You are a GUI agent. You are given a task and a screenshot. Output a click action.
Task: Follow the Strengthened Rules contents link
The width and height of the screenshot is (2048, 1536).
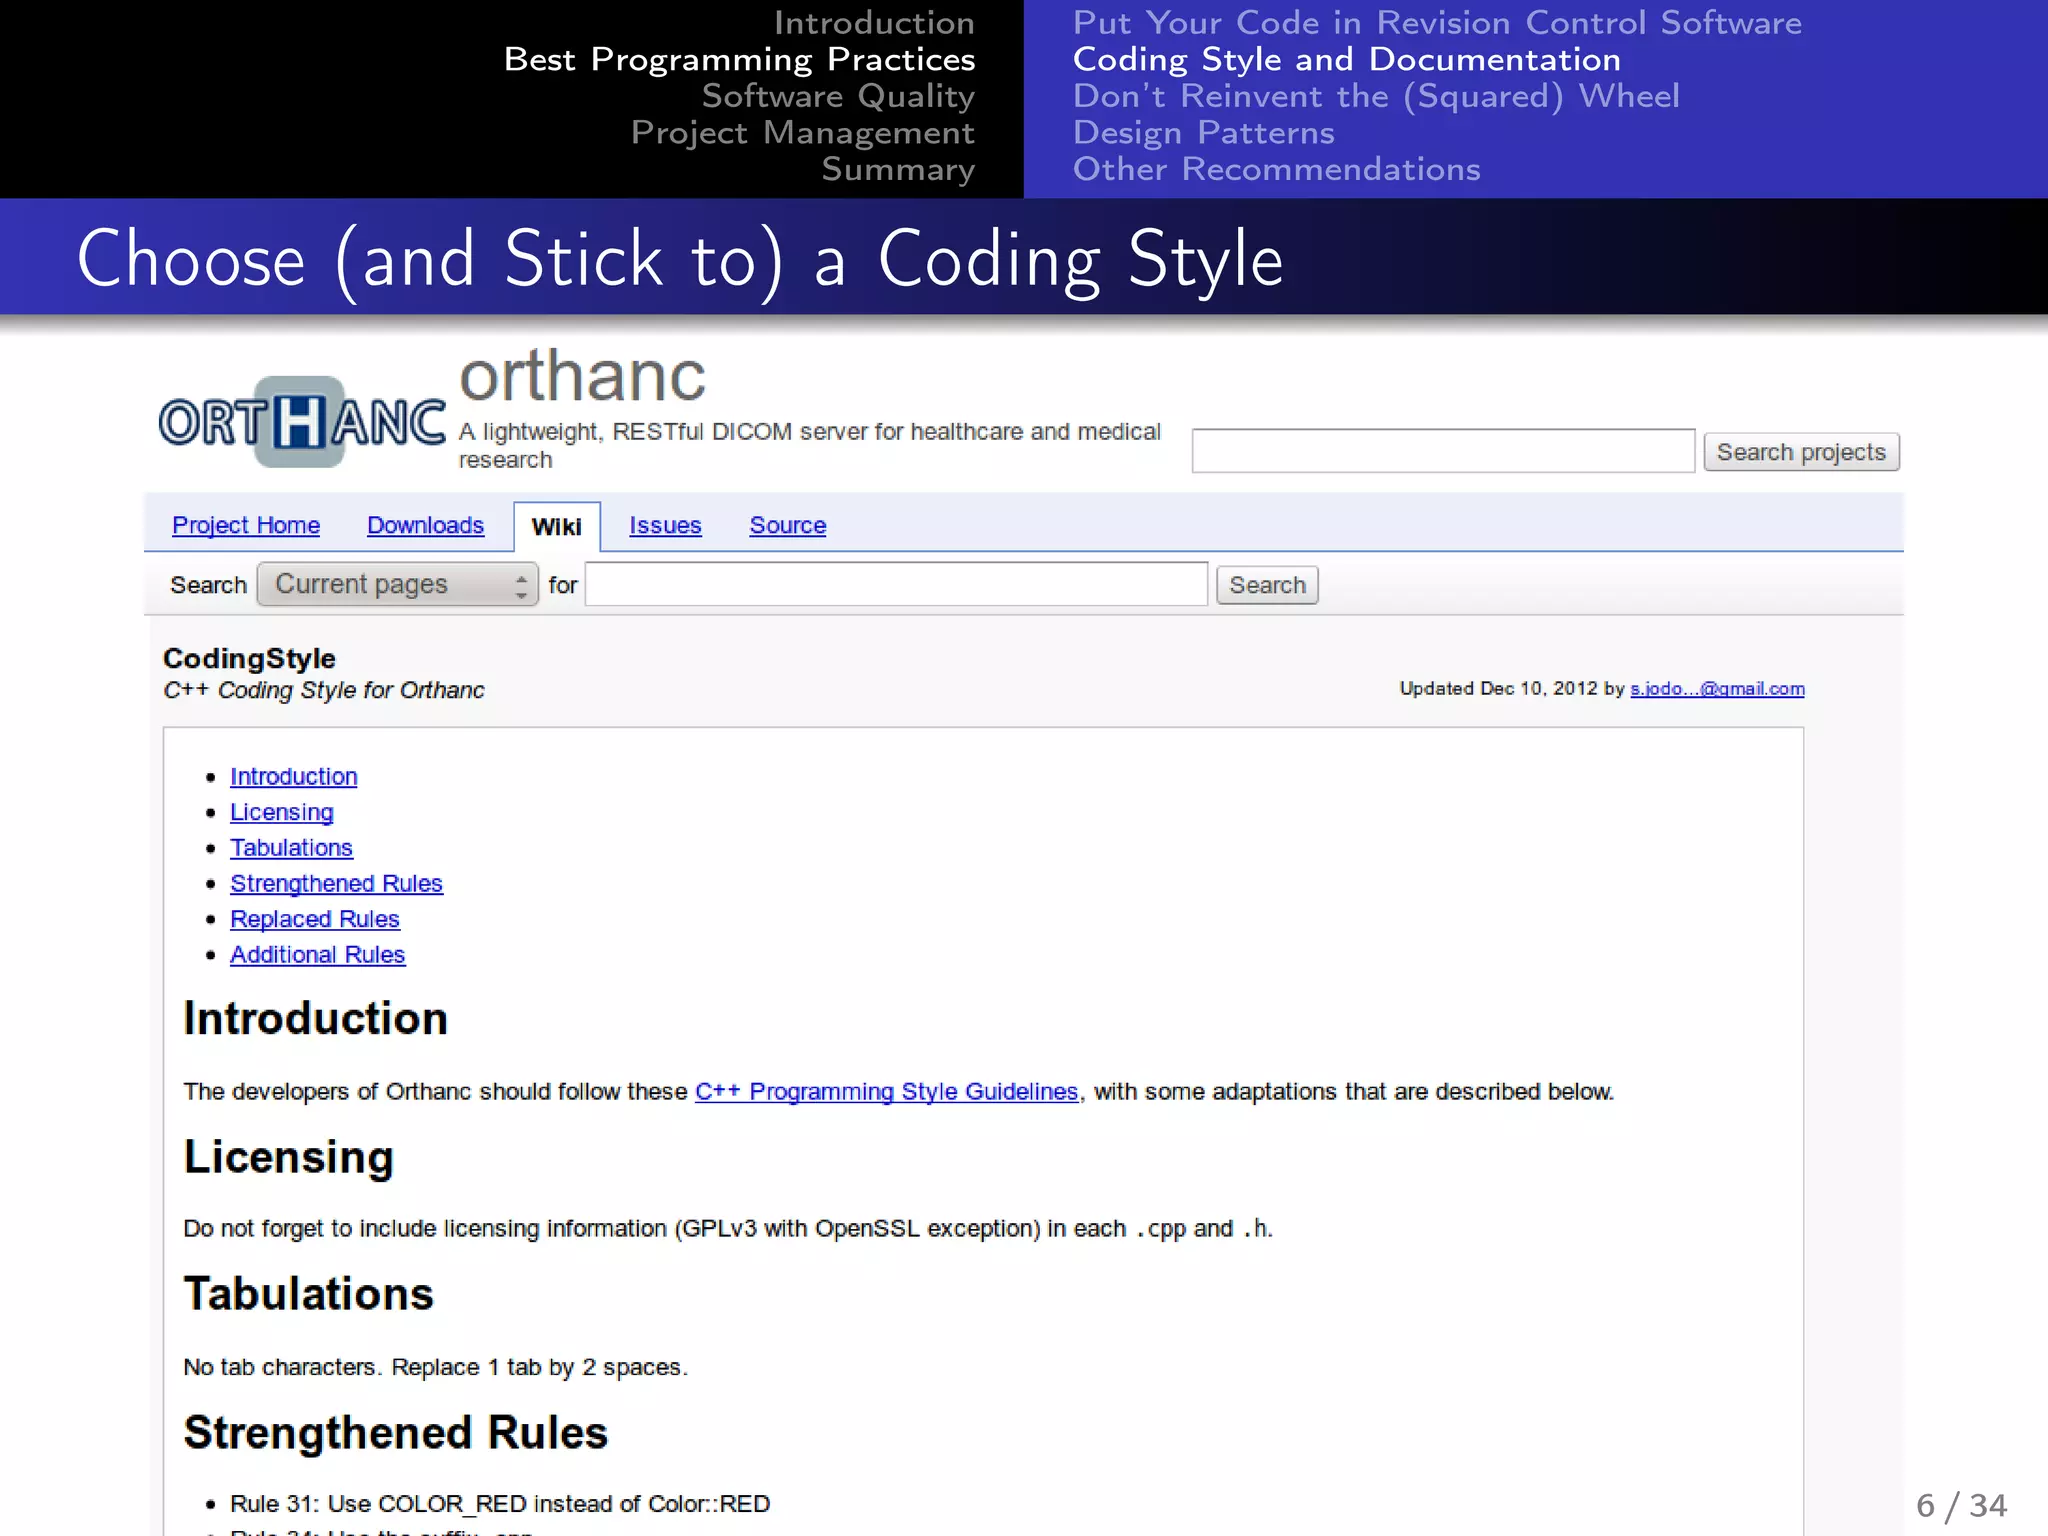(x=336, y=883)
